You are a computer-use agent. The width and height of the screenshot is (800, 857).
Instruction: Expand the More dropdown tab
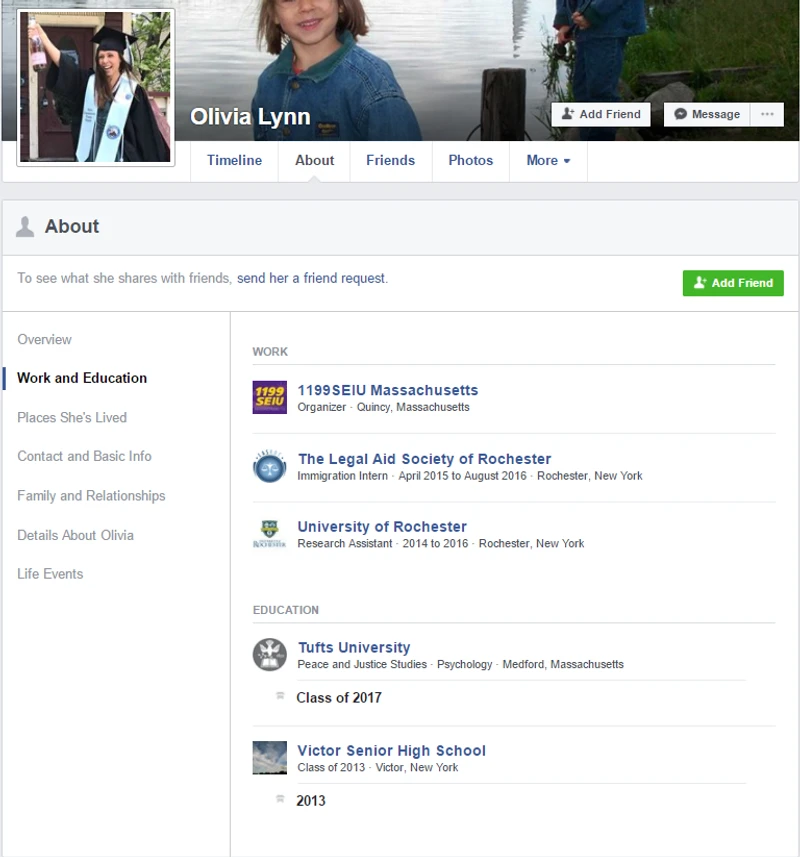[548, 160]
